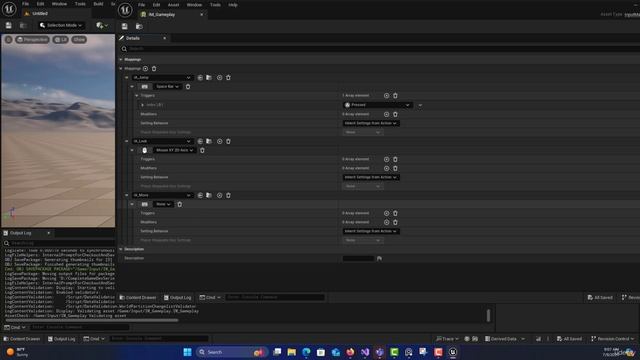Screen dimensions: 640x360
Task: Open the File menu in IM_Gameplay window
Action: click(x=142, y=5)
